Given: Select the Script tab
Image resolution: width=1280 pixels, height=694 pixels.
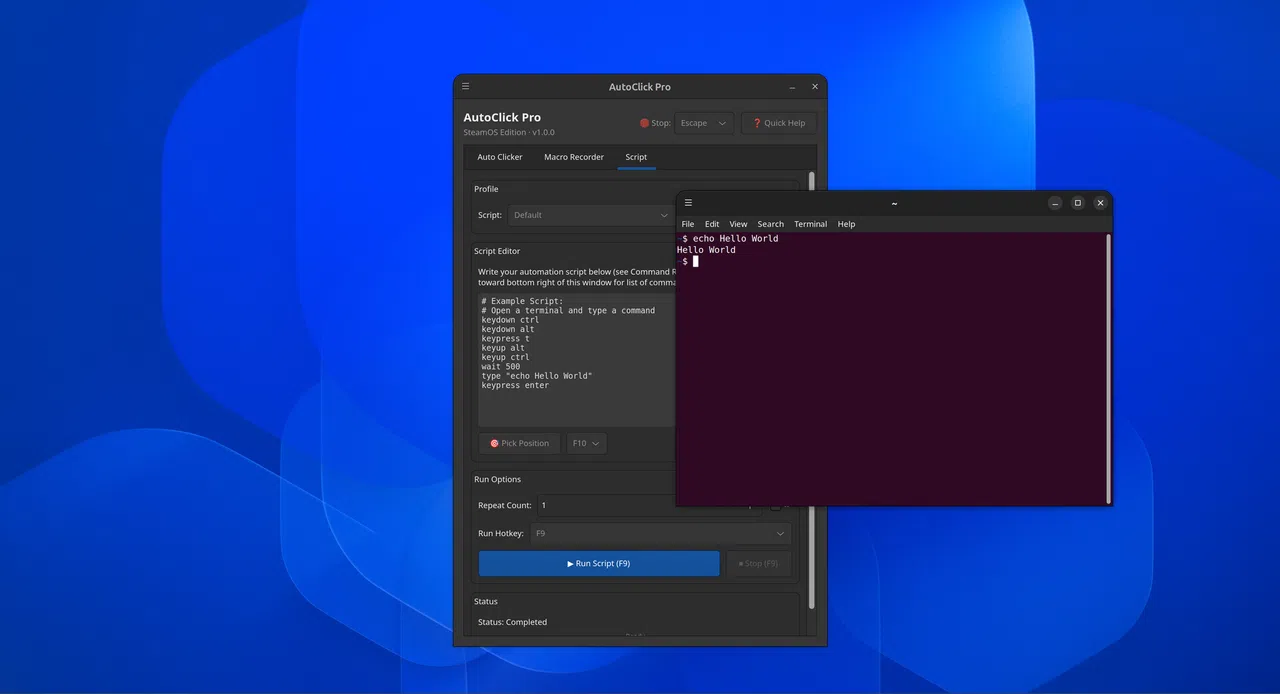Looking at the screenshot, I should [x=636, y=157].
